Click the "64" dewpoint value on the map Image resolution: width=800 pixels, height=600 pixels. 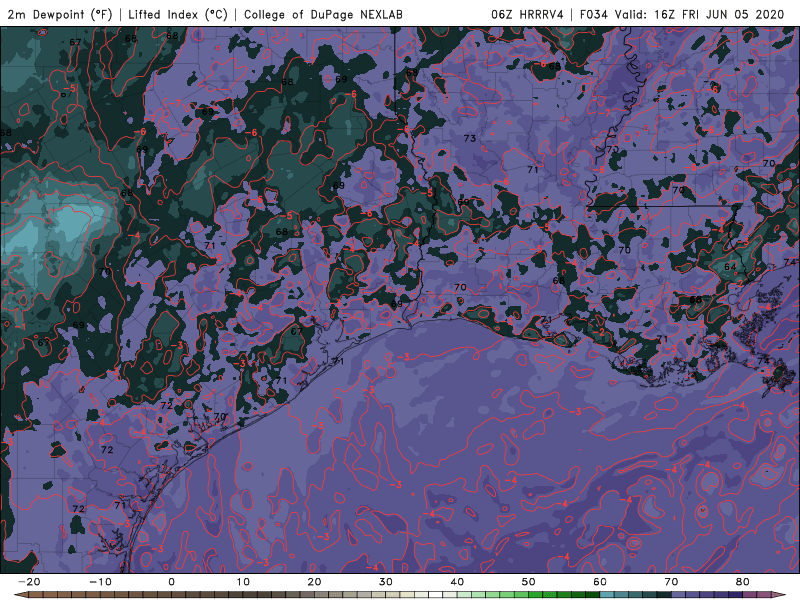click(730, 267)
